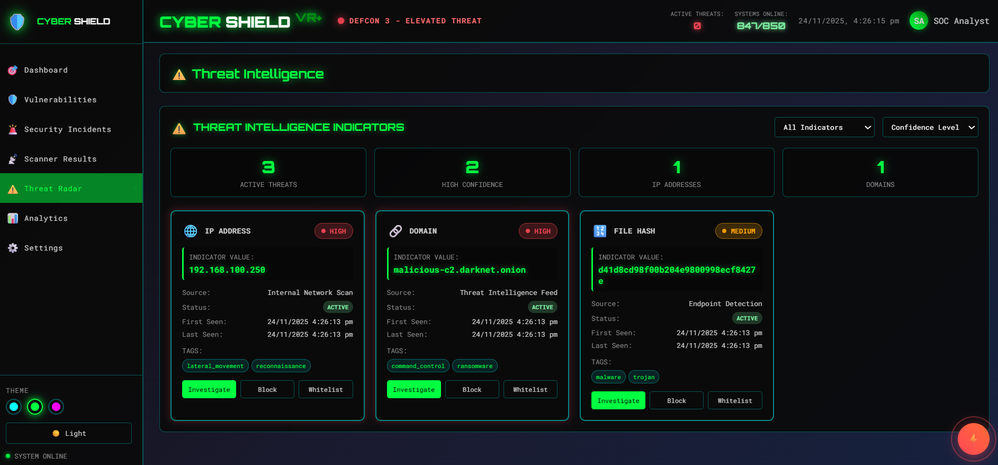Open the Analytics chart icon
Image resolution: width=998 pixels, height=465 pixels.
pos(12,218)
